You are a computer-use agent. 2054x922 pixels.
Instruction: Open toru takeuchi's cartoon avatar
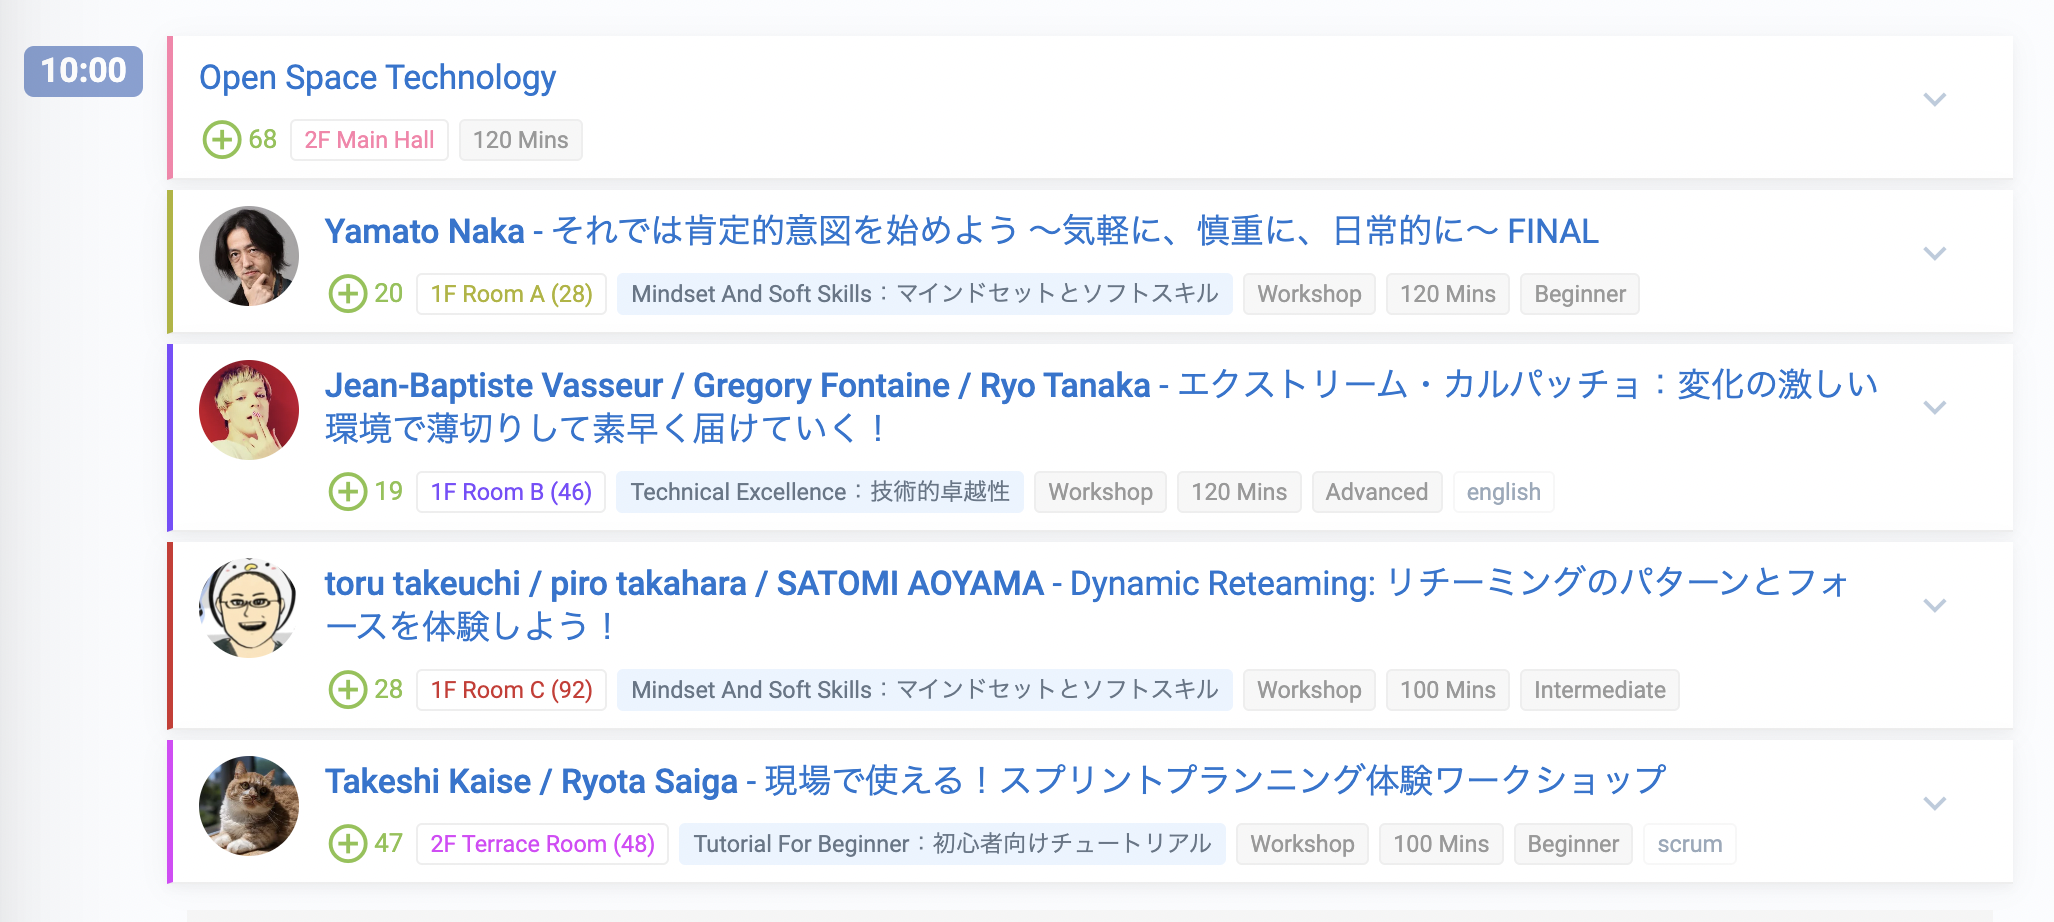click(x=249, y=608)
